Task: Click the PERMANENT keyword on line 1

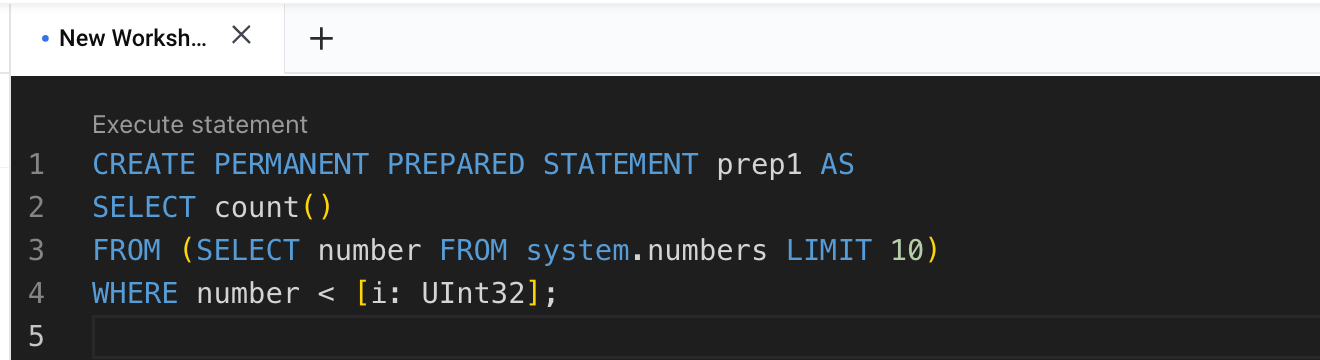Action: coord(291,164)
